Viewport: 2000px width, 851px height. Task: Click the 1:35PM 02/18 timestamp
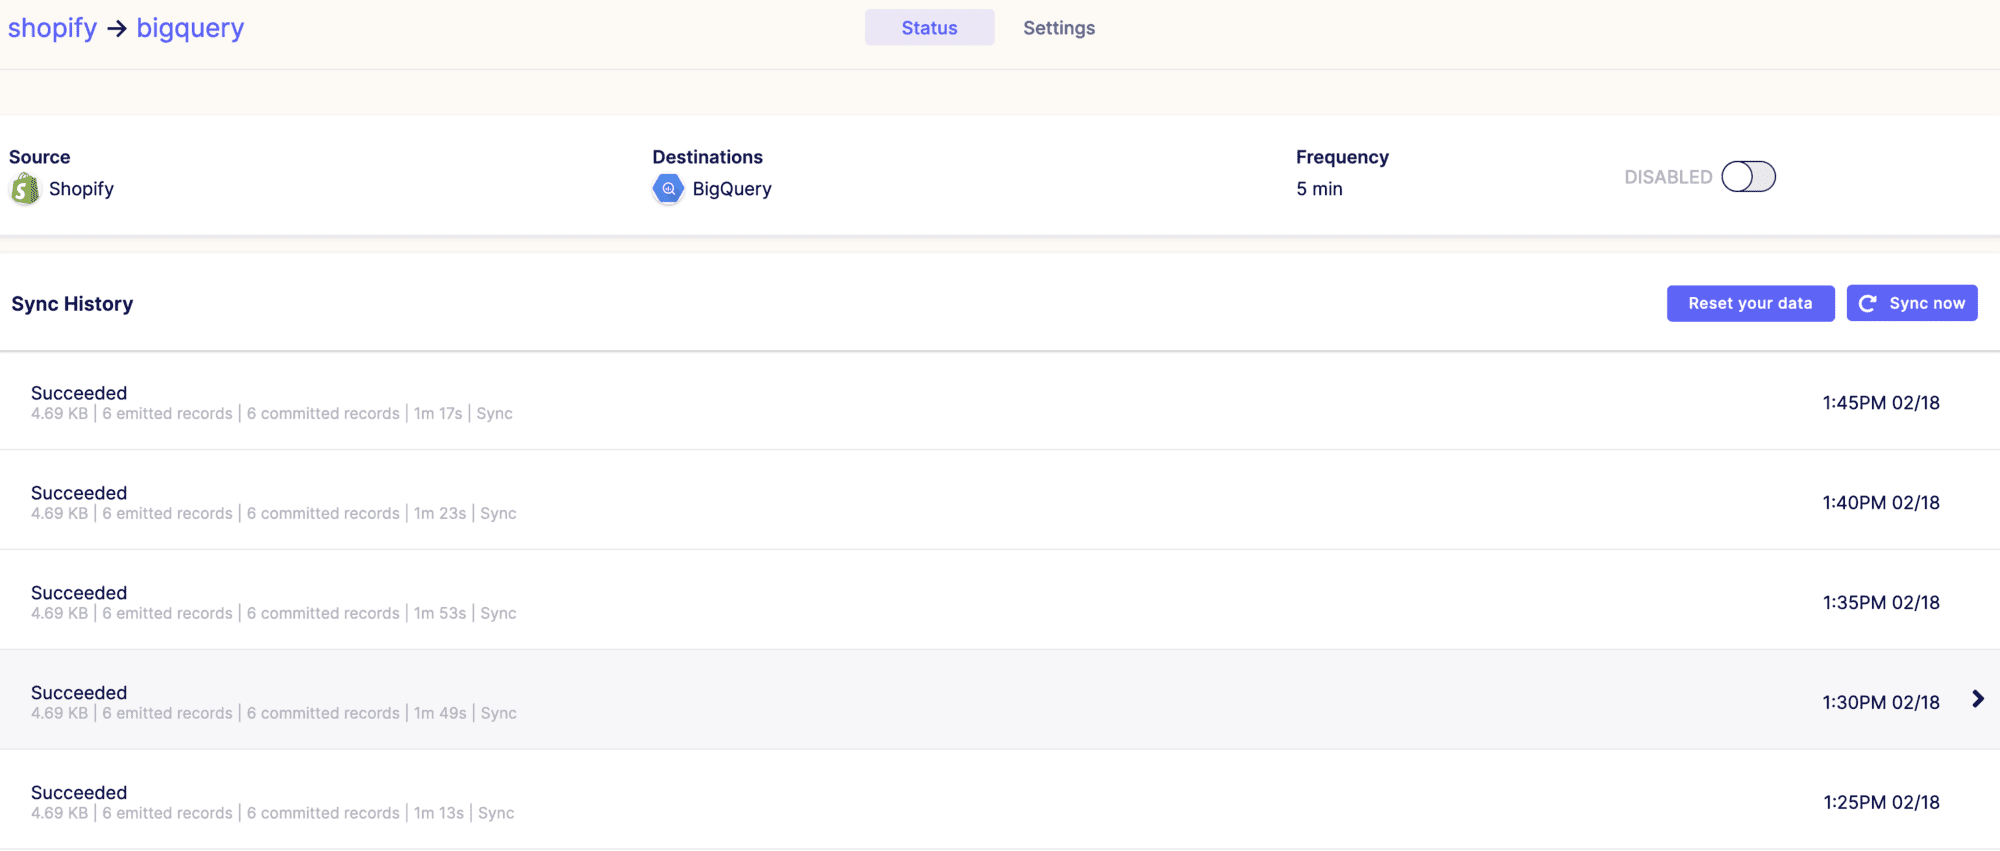1880,603
